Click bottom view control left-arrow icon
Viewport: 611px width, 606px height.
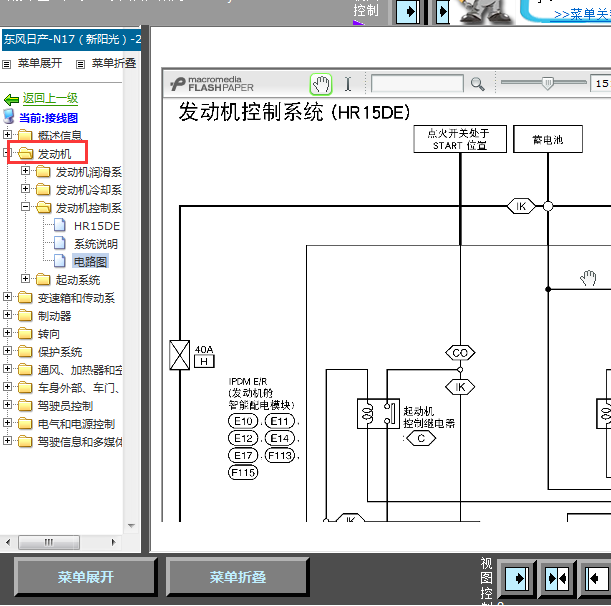click(597, 579)
